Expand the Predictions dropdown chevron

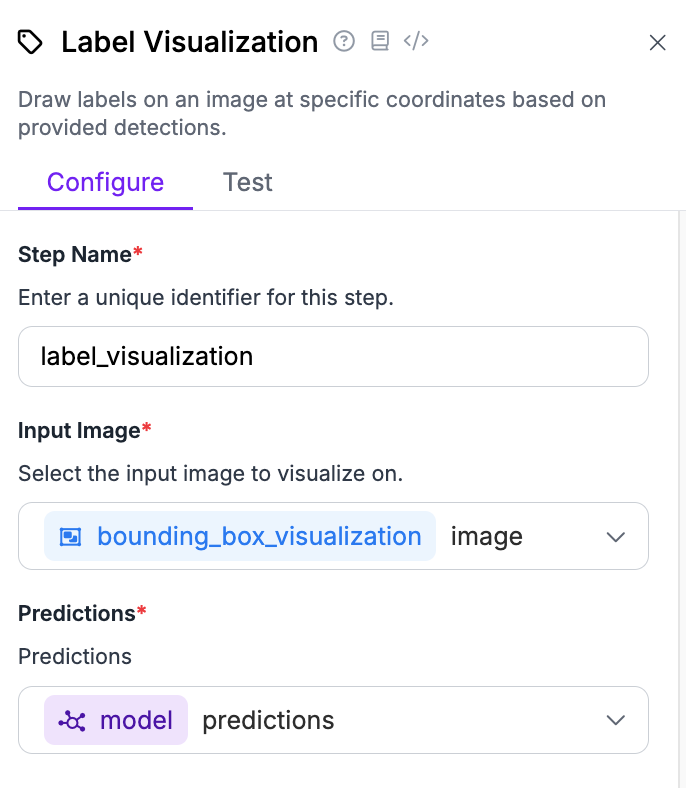[616, 720]
